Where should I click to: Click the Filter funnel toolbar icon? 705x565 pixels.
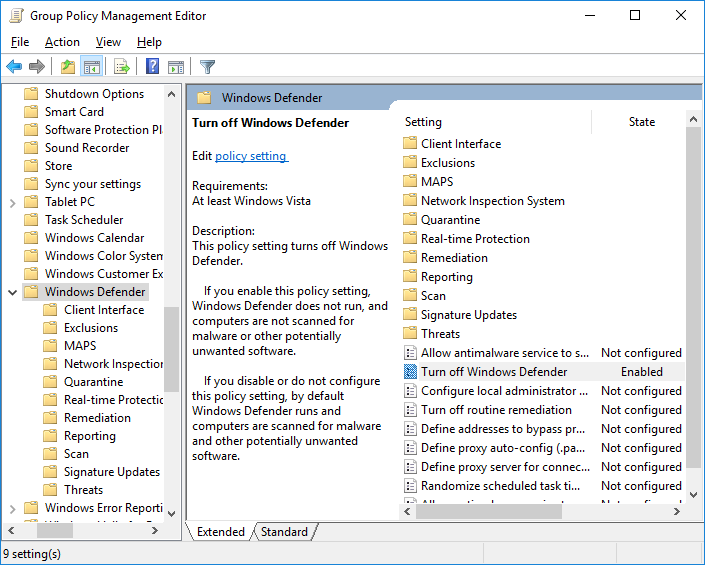[207, 67]
